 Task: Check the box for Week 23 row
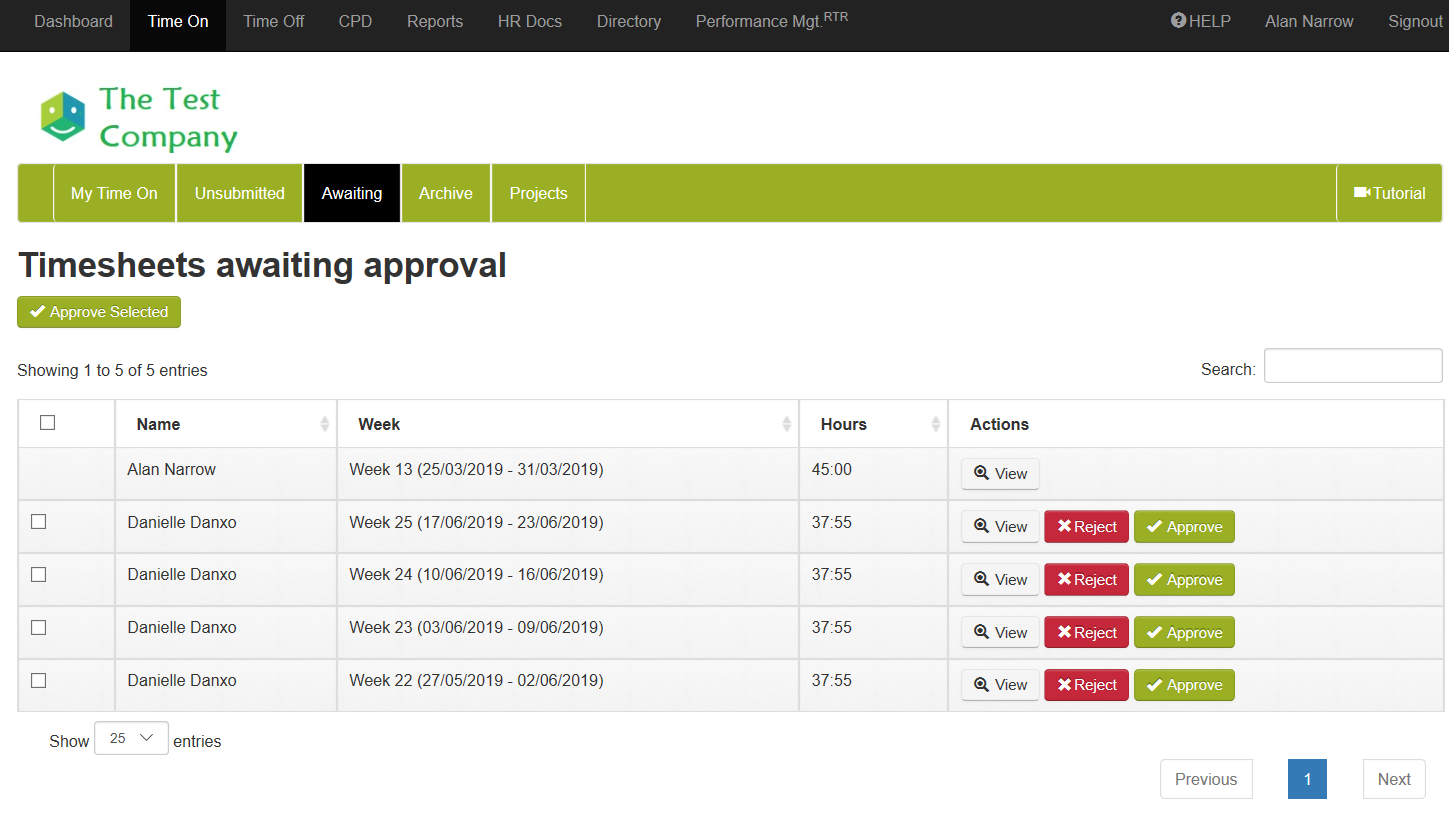coord(39,628)
